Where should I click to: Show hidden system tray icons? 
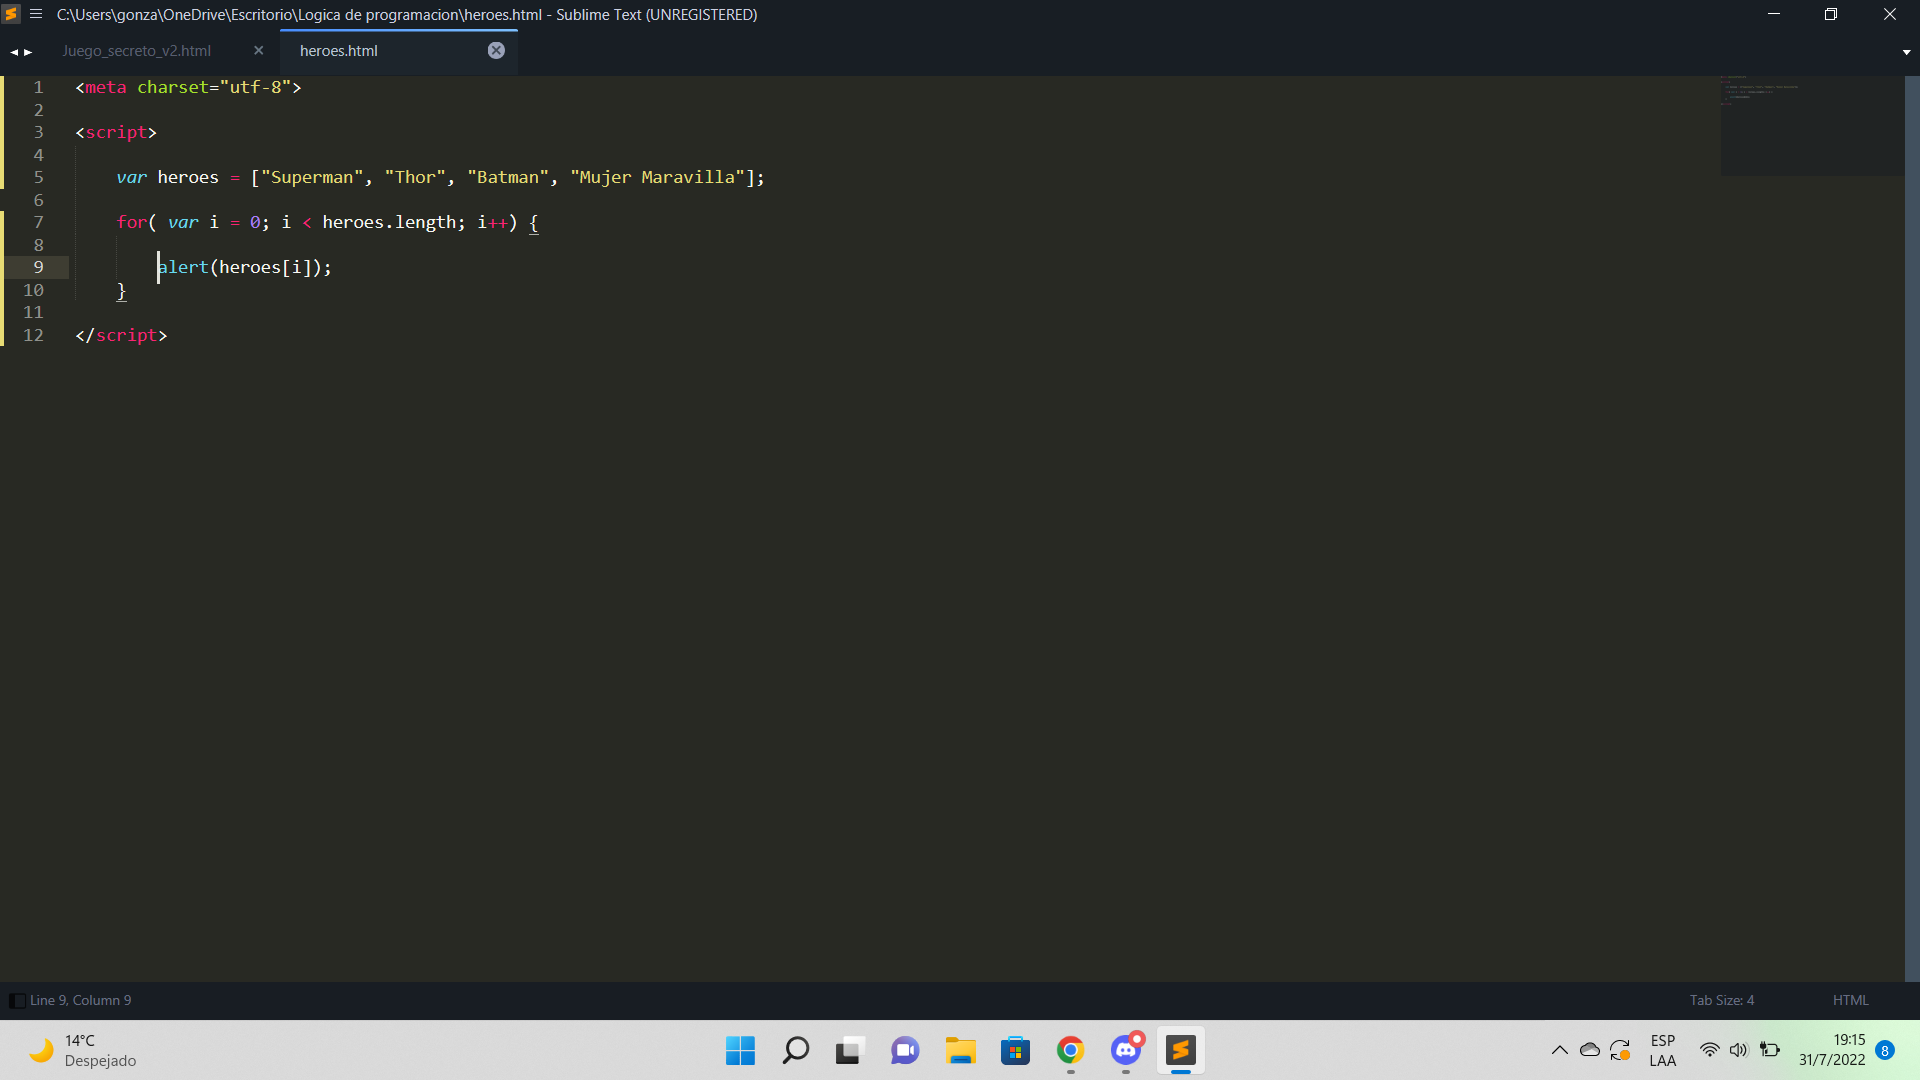1559,1050
